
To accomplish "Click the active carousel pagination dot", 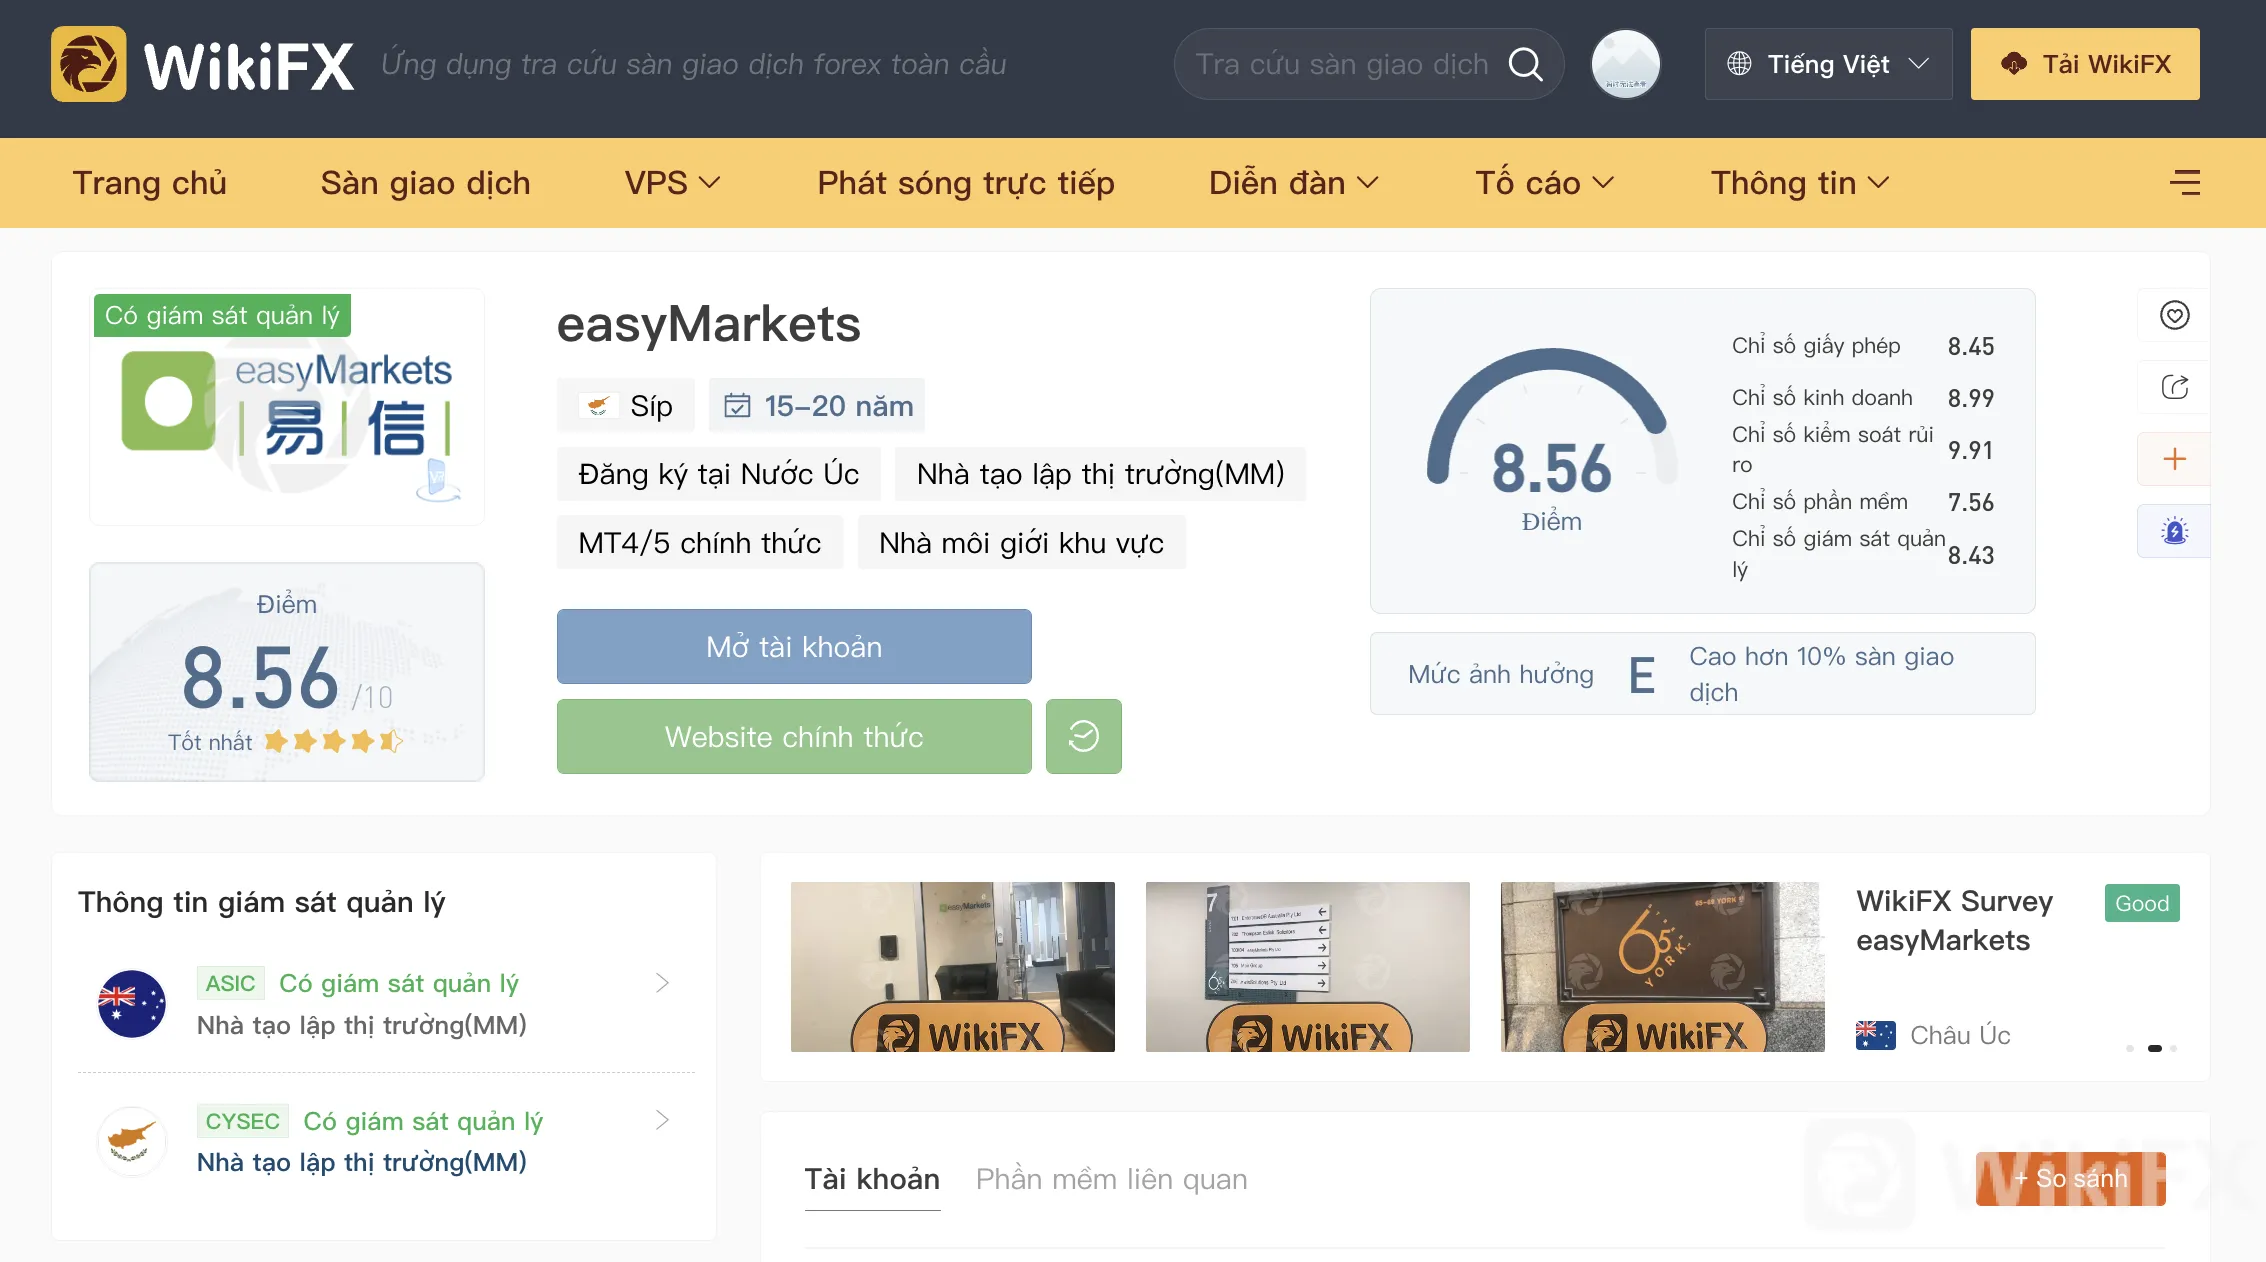I will 2155,1048.
